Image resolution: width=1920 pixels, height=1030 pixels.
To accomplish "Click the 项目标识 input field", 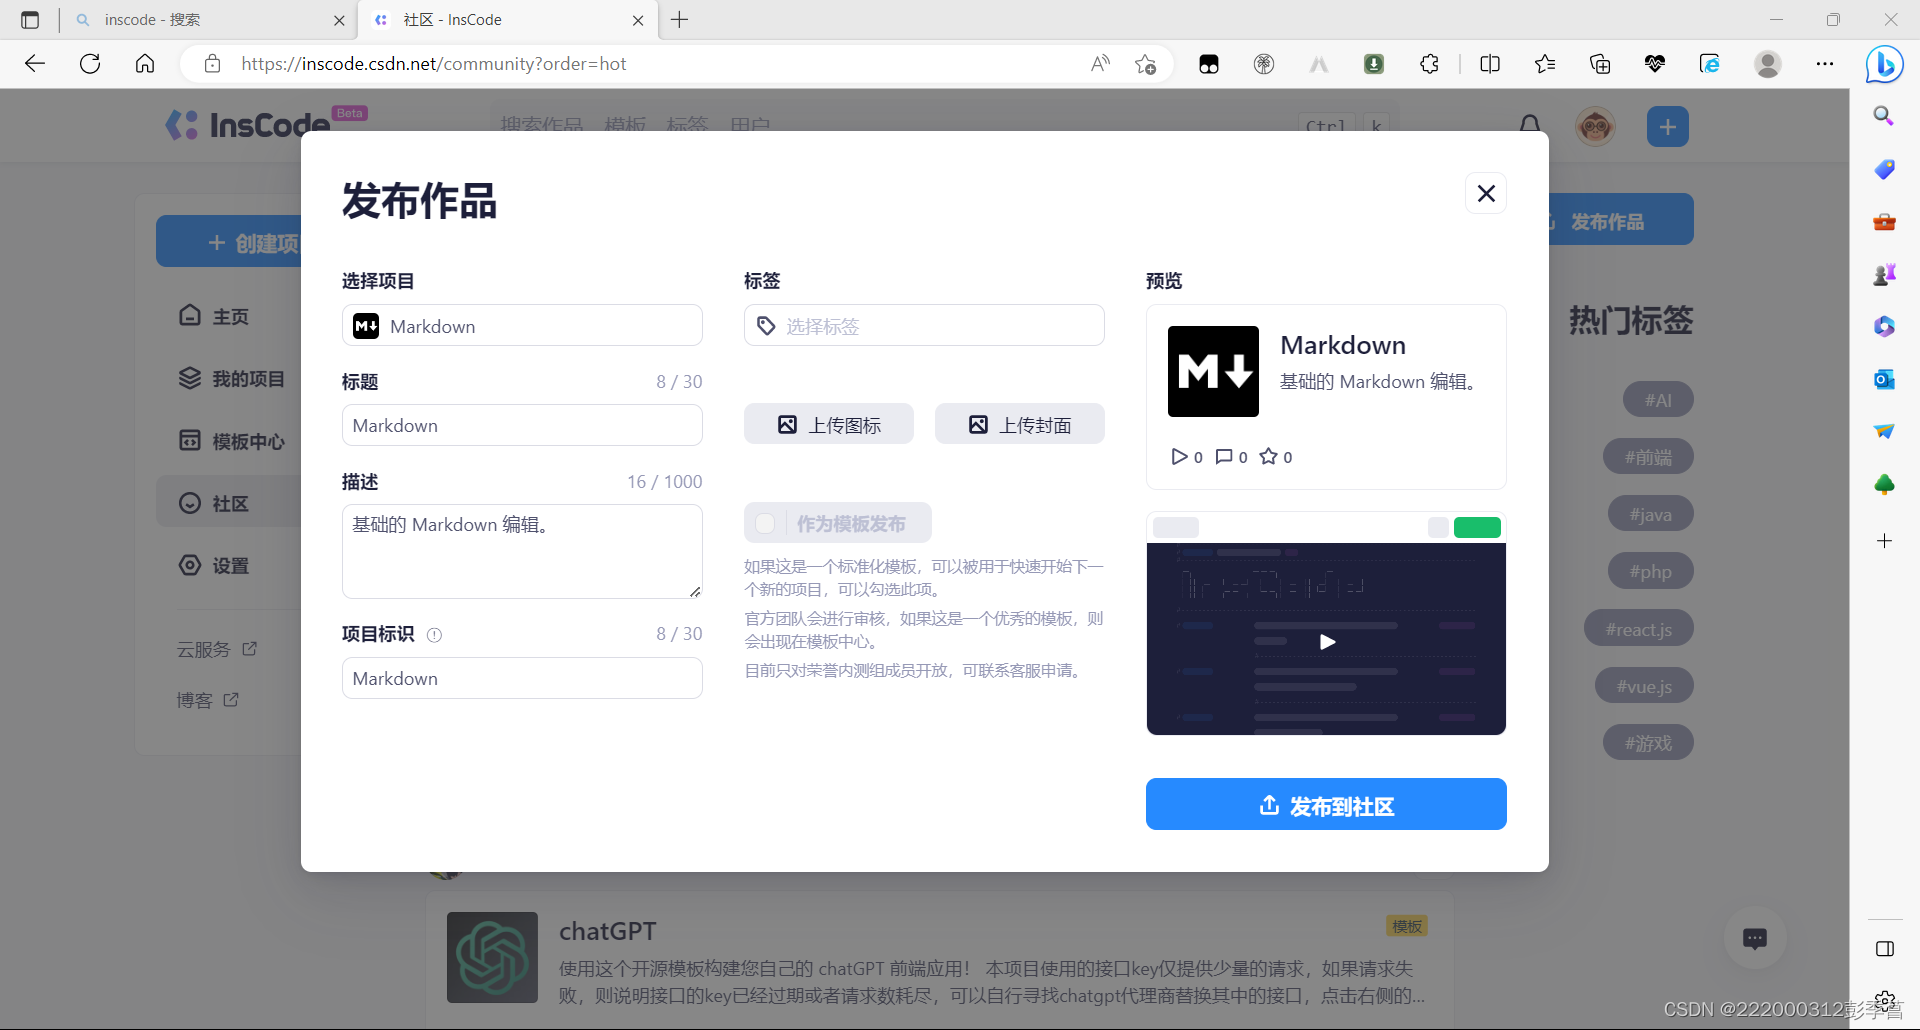I will (522, 678).
